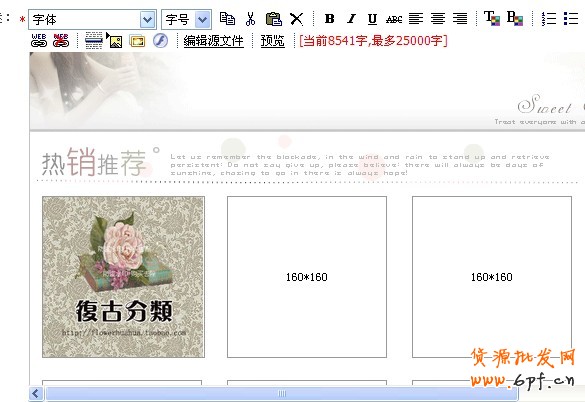Click the paste clipboard icon

(x=273, y=19)
